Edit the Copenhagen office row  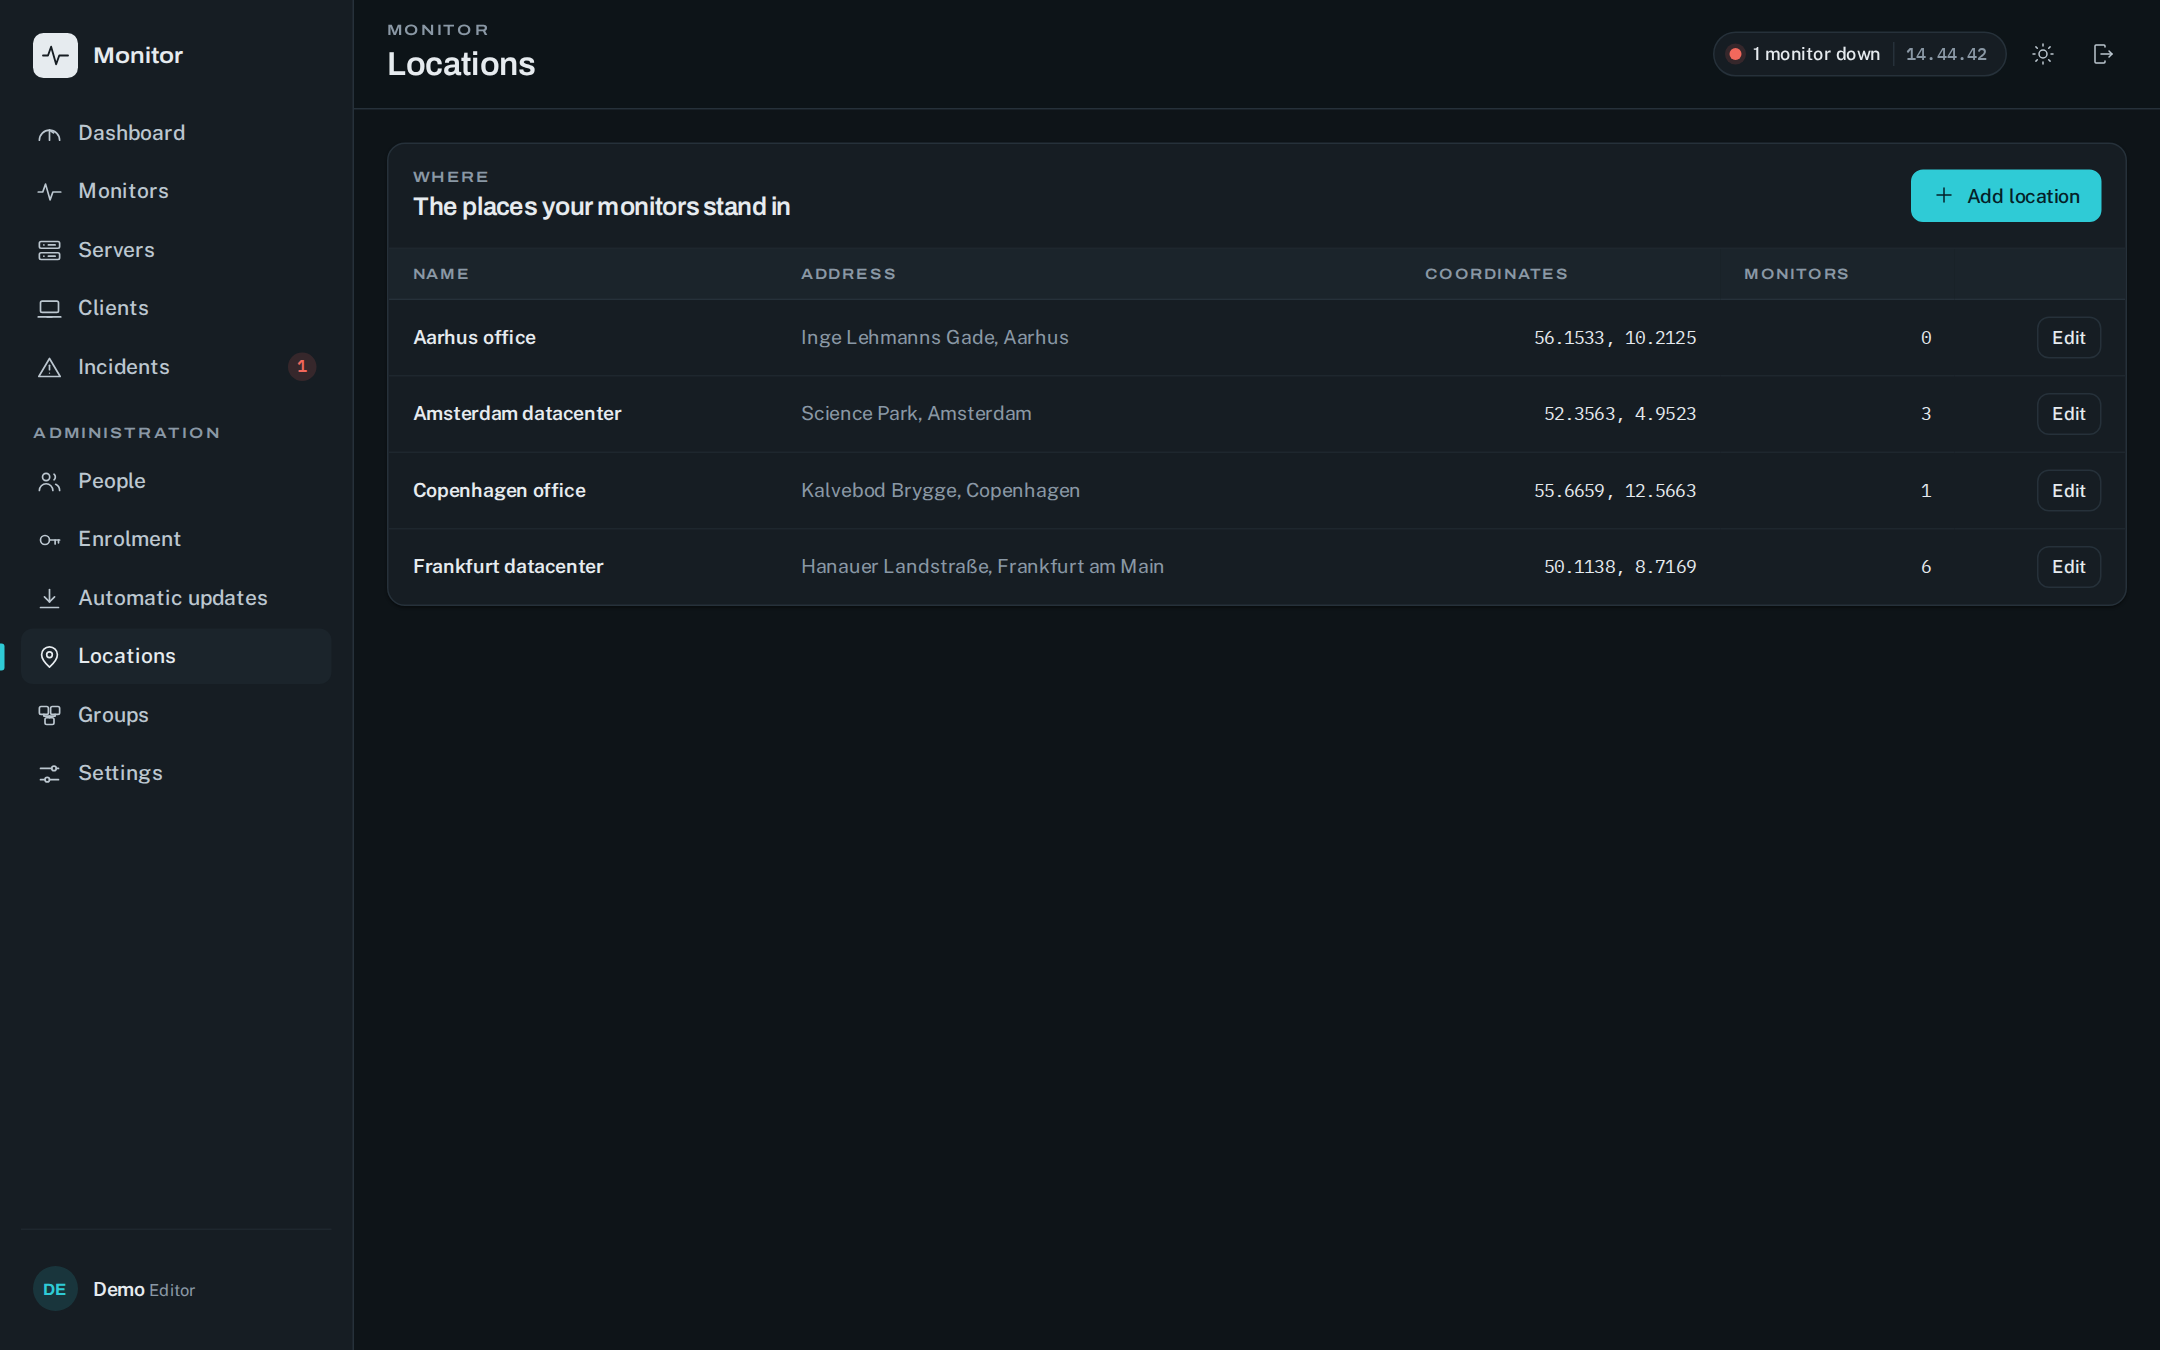(x=2068, y=491)
